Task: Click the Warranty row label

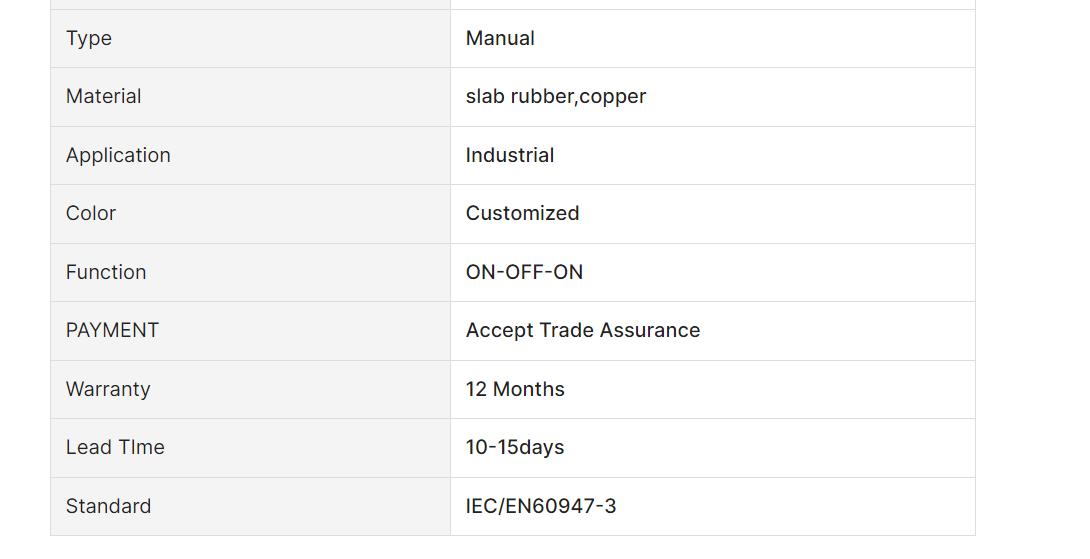Action: pos(108,389)
